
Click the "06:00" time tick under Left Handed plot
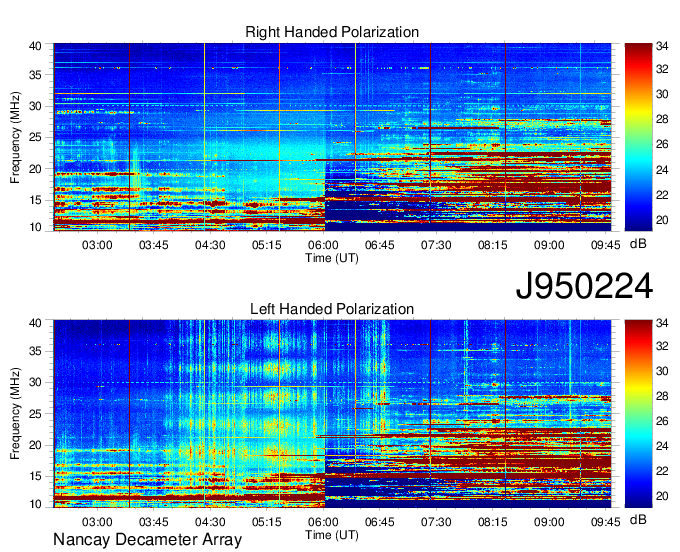pos(323,522)
